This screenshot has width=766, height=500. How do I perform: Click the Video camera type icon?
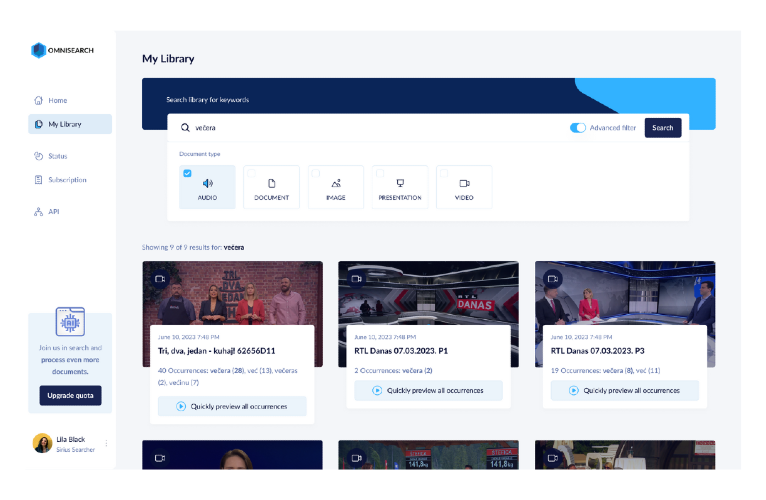(465, 183)
